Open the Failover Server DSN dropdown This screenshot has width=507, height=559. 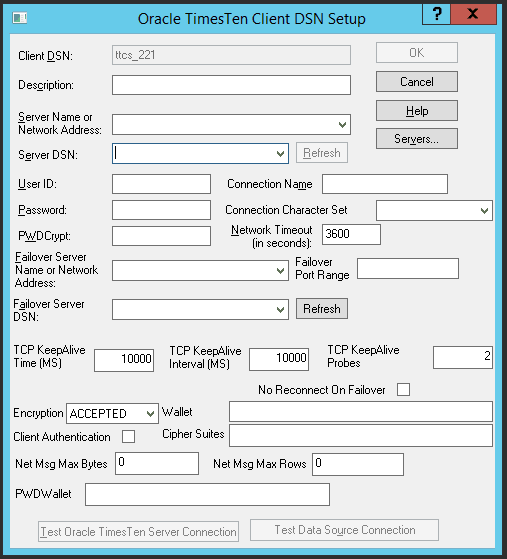(281, 309)
